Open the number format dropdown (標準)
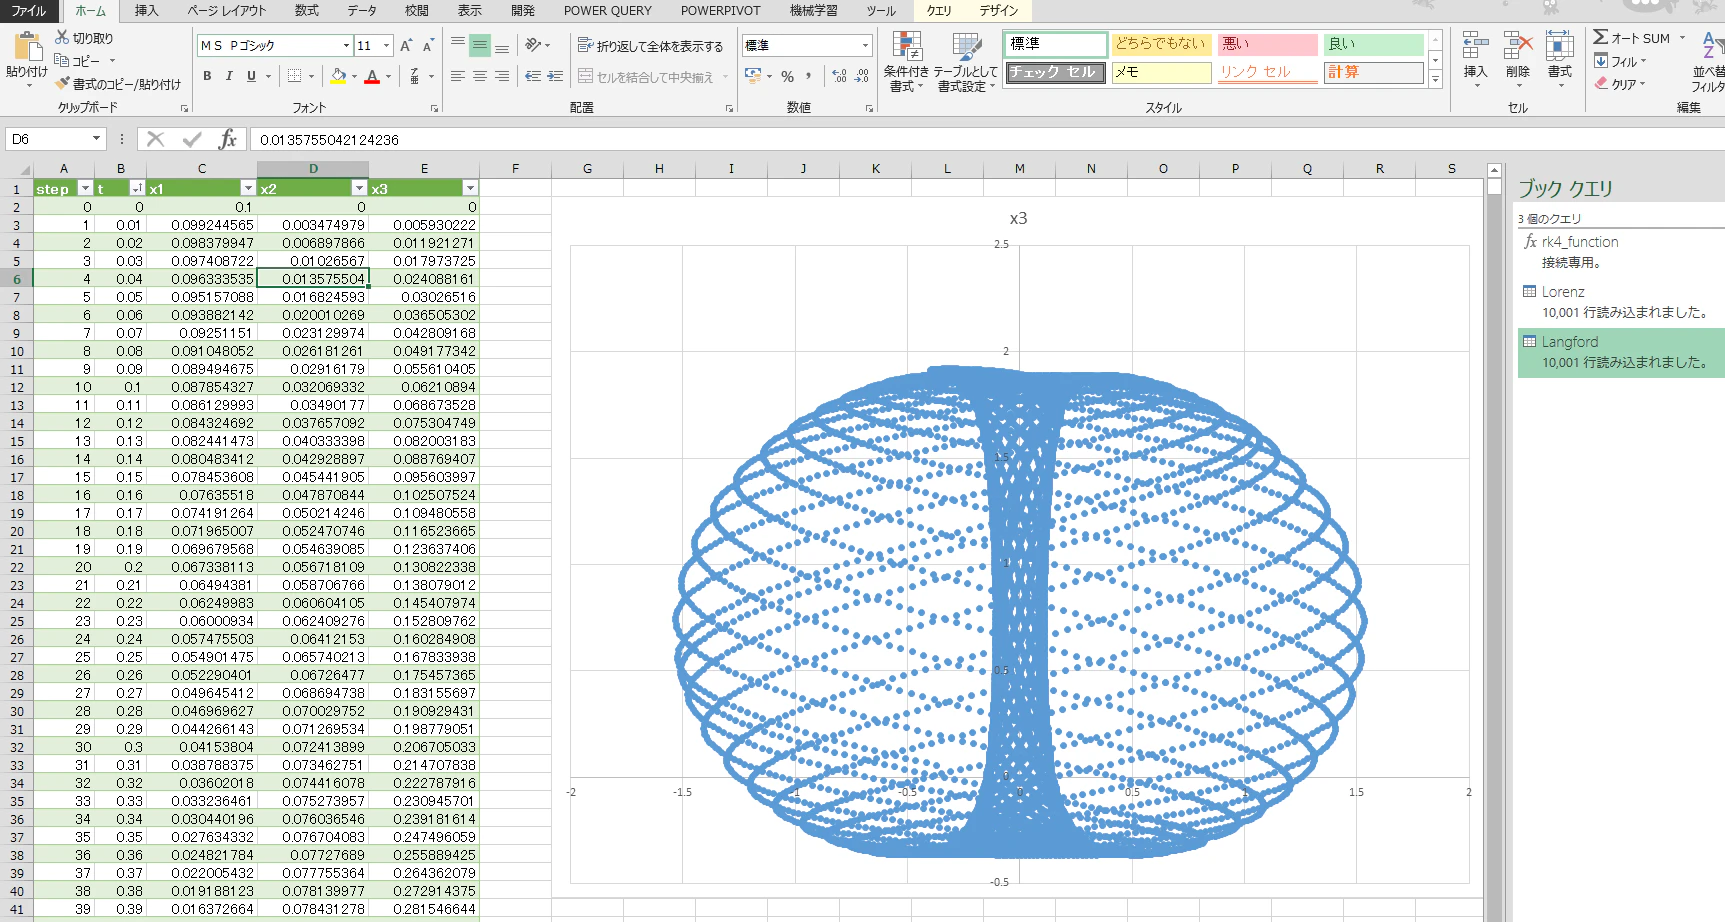 click(x=865, y=46)
